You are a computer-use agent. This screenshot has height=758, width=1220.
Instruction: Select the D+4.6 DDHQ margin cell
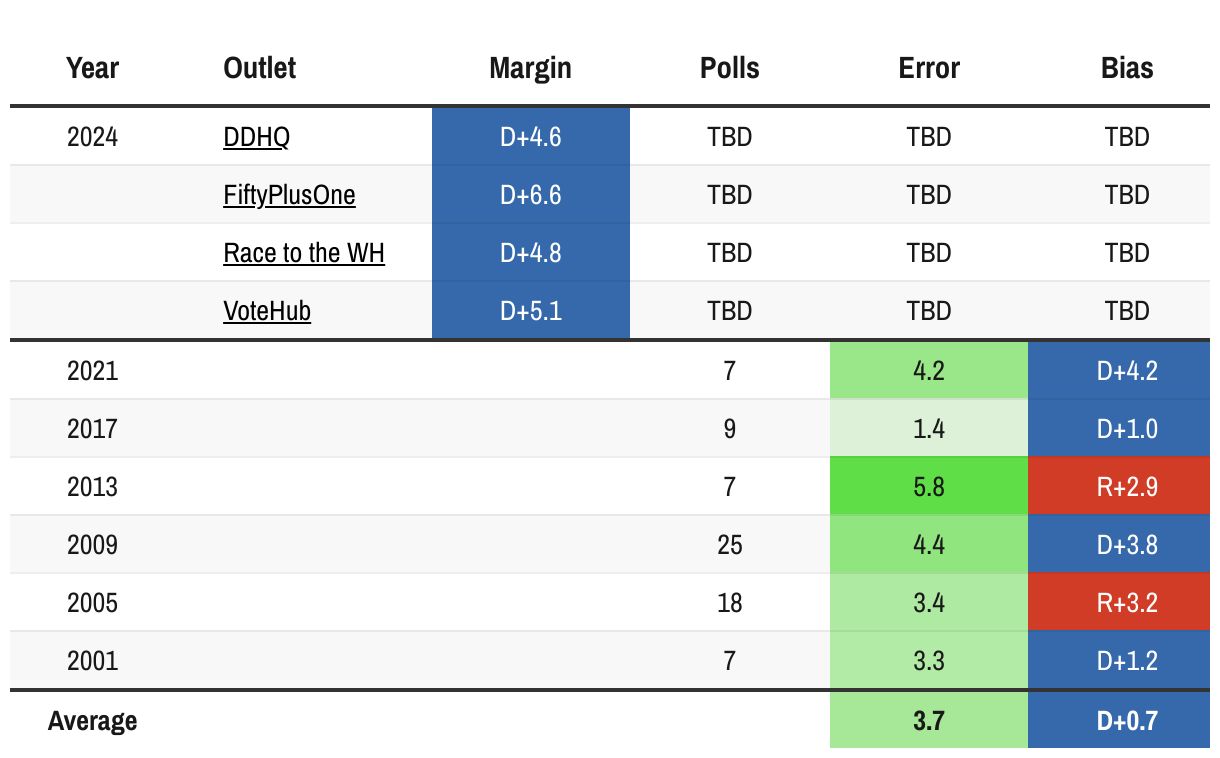pos(530,137)
